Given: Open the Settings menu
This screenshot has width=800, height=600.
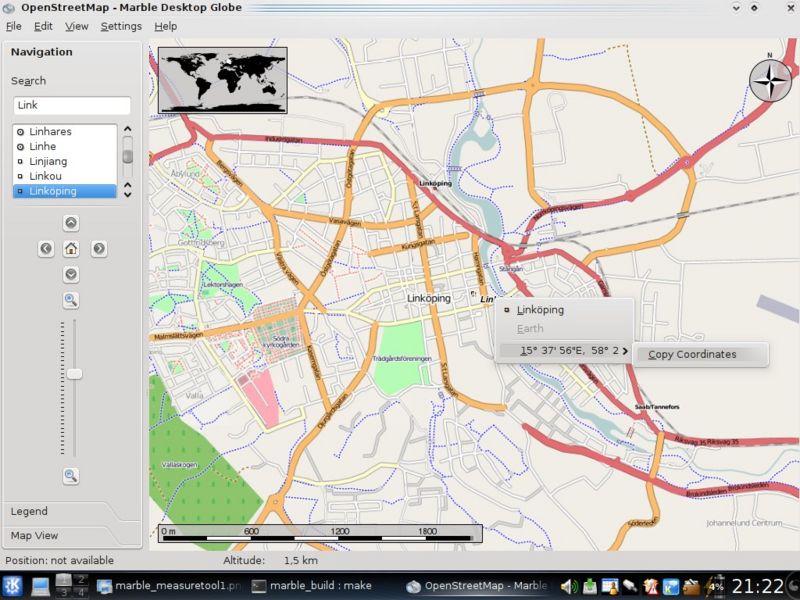Looking at the screenshot, I should point(121,26).
